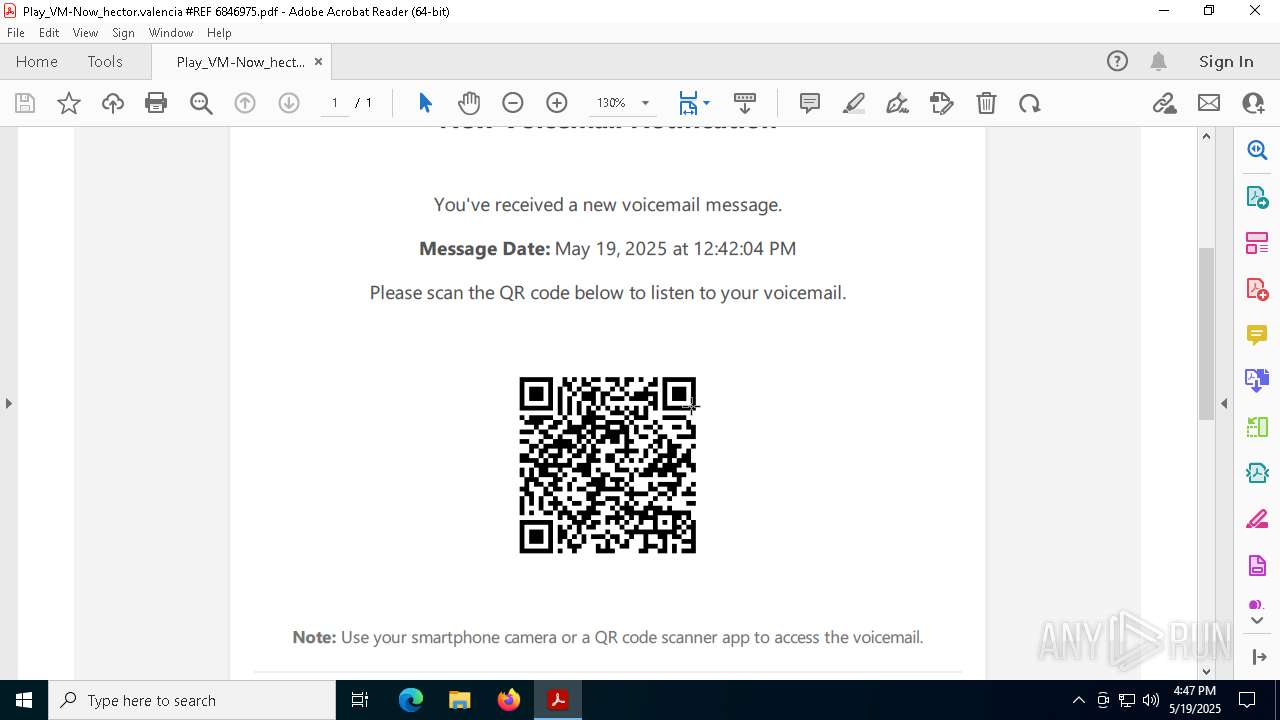Delete with the trash icon

click(x=986, y=103)
